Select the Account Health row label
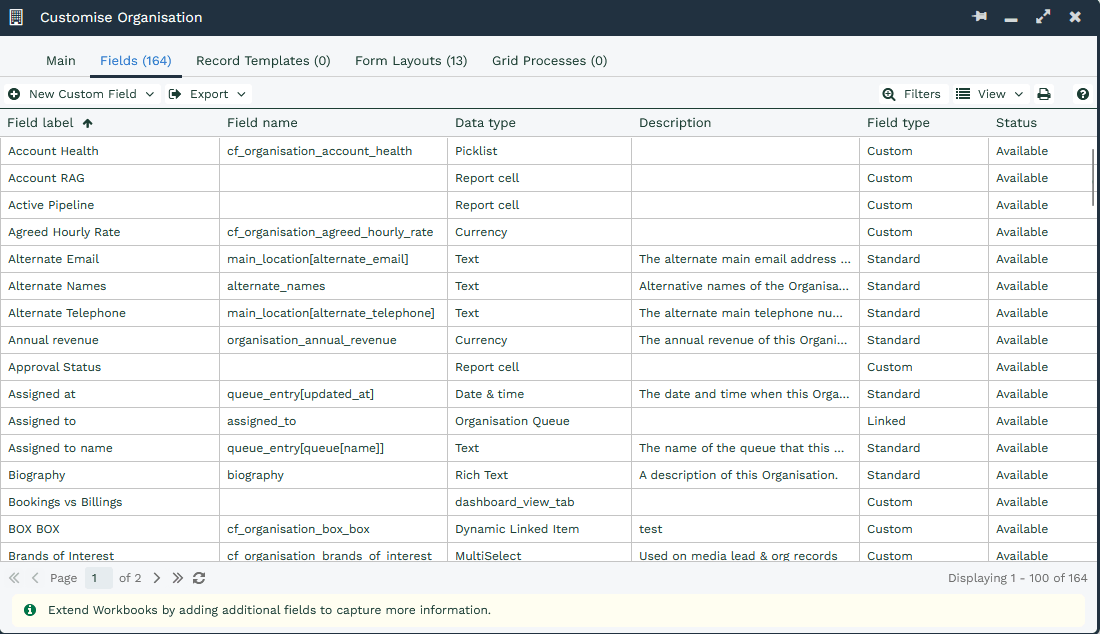Image resolution: width=1100 pixels, height=634 pixels. click(x=53, y=151)
